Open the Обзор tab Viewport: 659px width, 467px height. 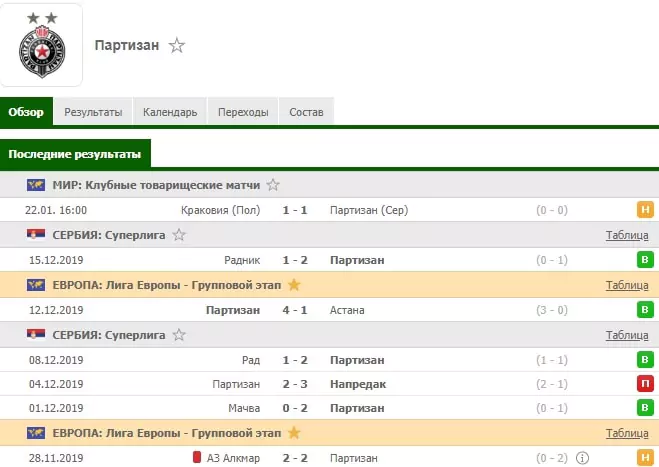(x=26, y=112)
